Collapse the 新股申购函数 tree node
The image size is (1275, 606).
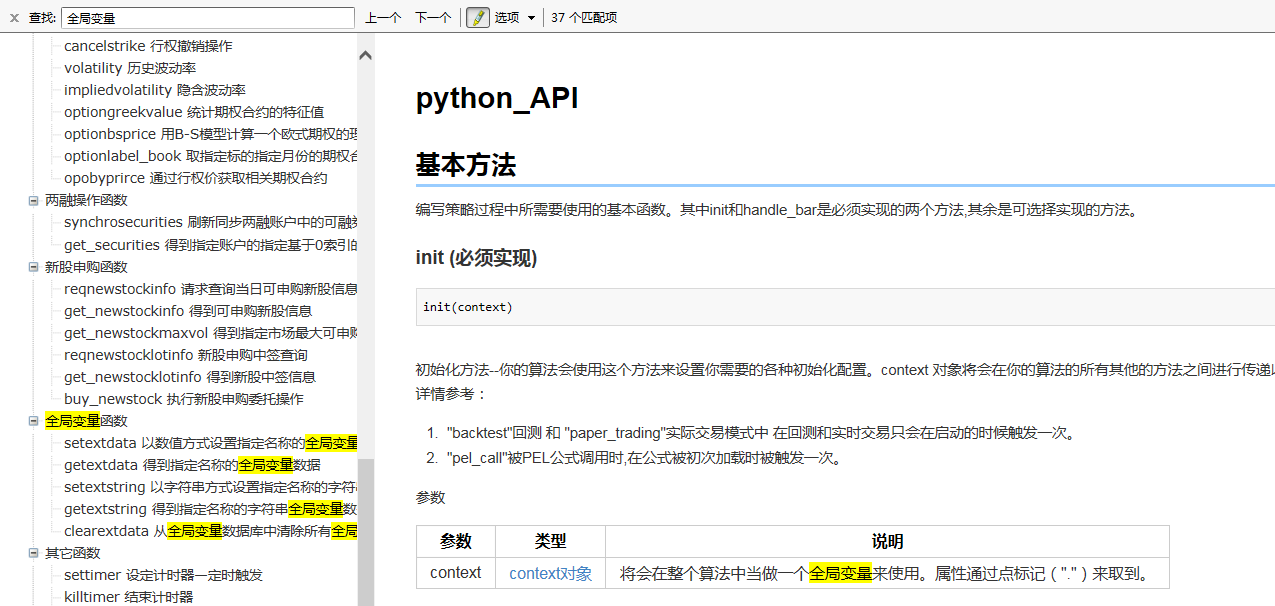(x=33, y=267)
